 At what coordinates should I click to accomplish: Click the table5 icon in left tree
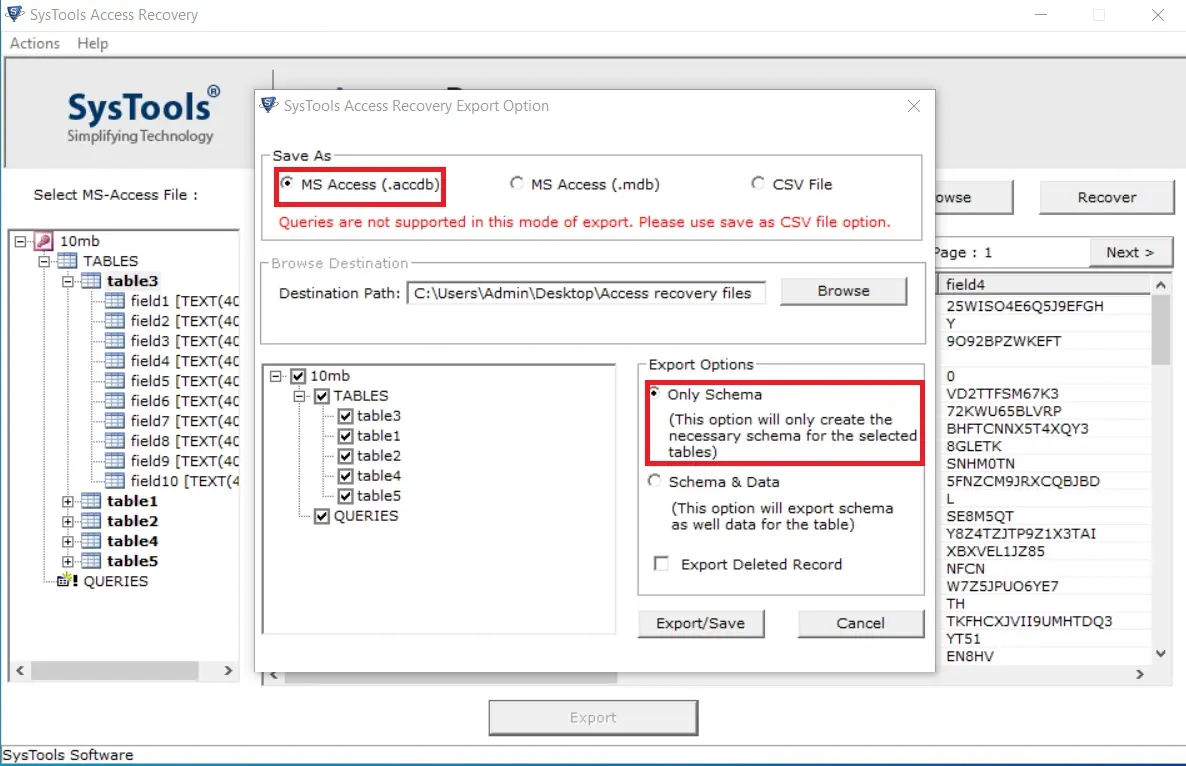click(x=91, y=561)
